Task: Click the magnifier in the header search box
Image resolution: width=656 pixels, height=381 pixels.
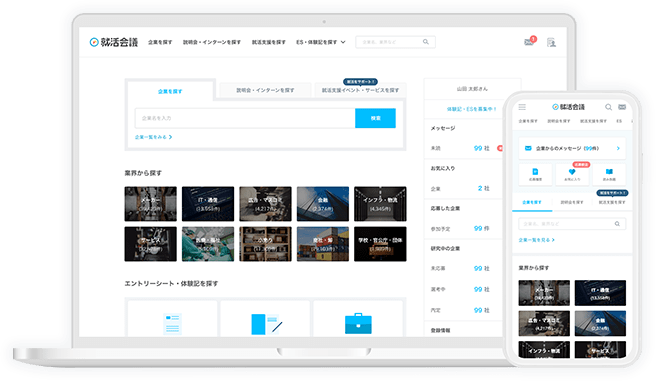Action: click(425, 42)
